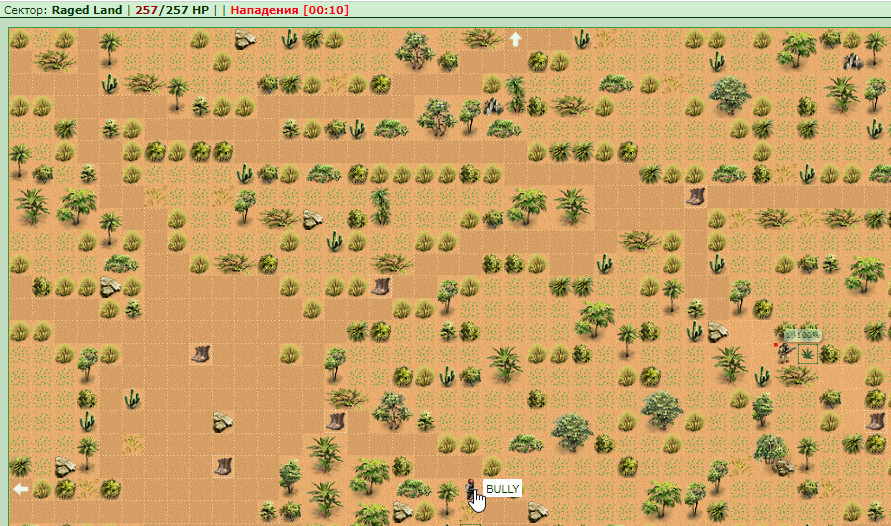Click the topmost boot icon on the map
Viewport: 891px width, 526px height.
click(x=696, y=197)
